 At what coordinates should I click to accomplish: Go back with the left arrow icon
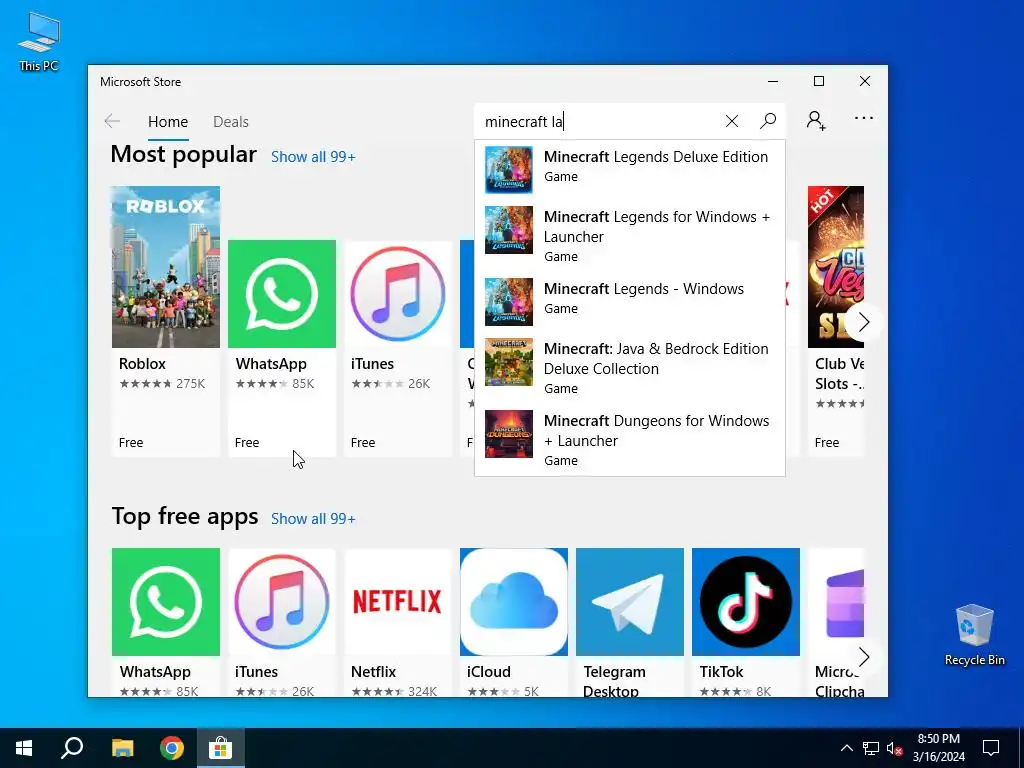tap(112, 121)
